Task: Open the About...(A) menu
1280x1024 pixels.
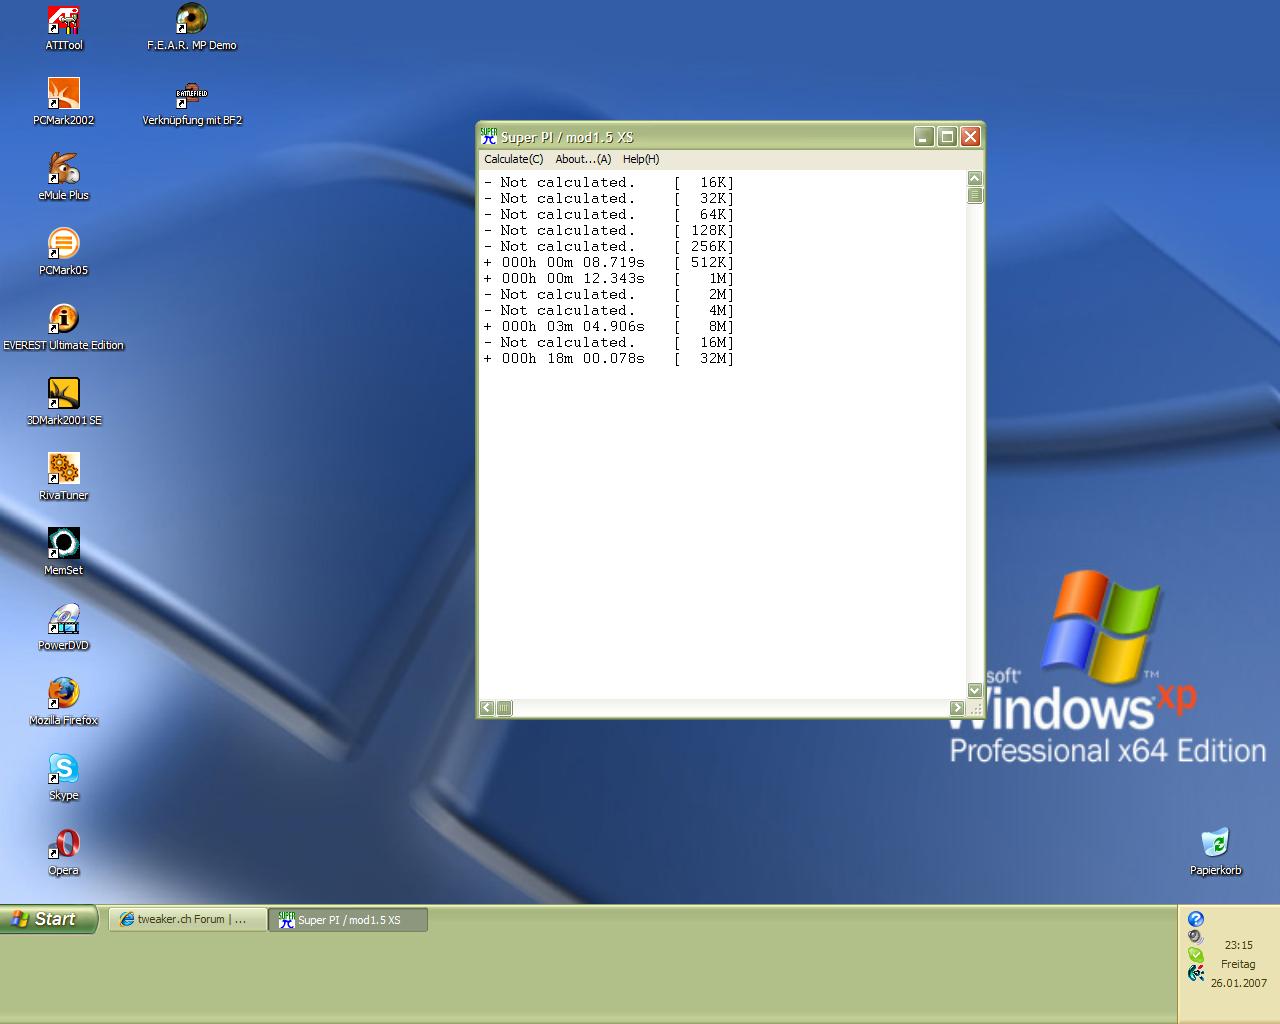Action: [583, 159]
